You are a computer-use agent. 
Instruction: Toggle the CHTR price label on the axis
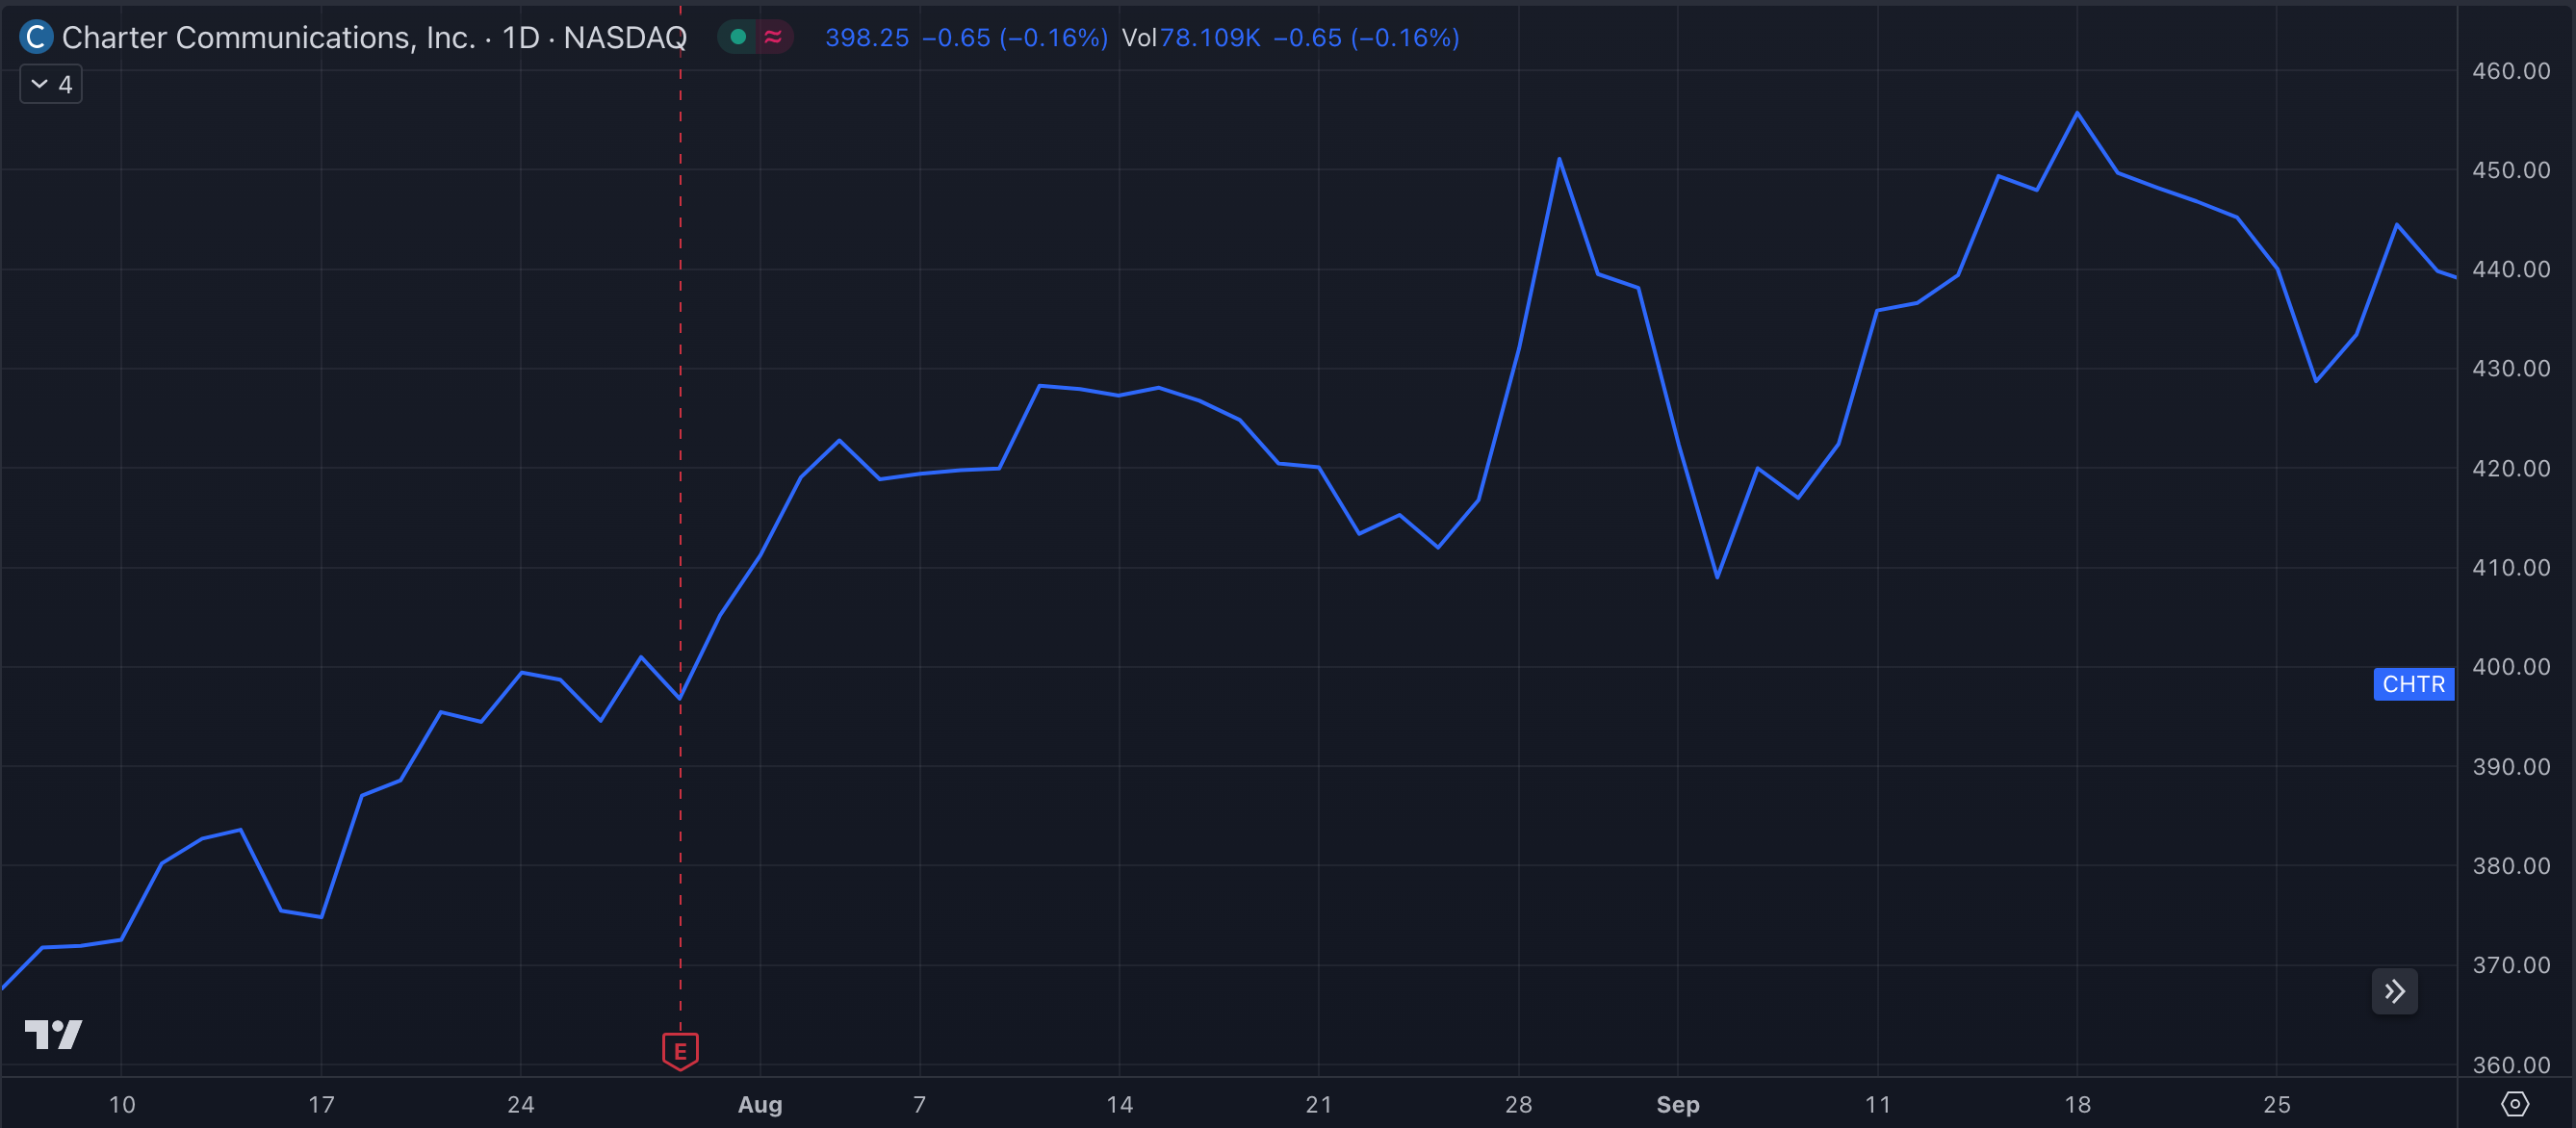point(2414,684)
